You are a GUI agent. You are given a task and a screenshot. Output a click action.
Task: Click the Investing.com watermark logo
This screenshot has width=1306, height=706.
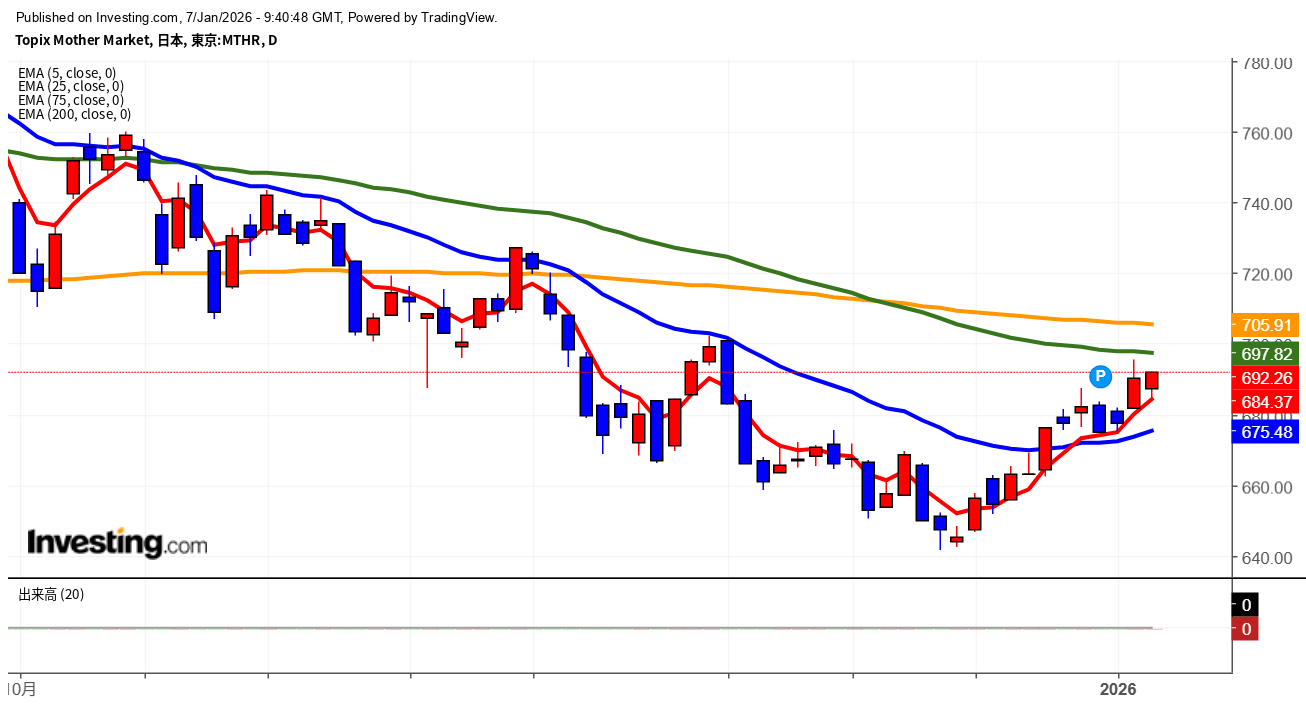coord(117,543)
